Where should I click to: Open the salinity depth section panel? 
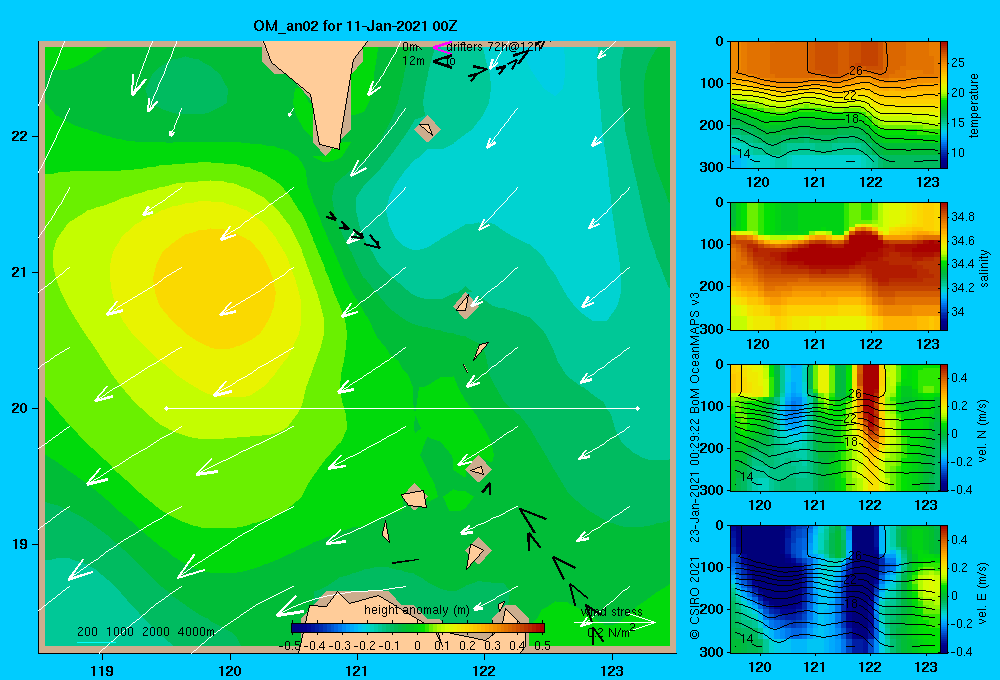(833, 267)
